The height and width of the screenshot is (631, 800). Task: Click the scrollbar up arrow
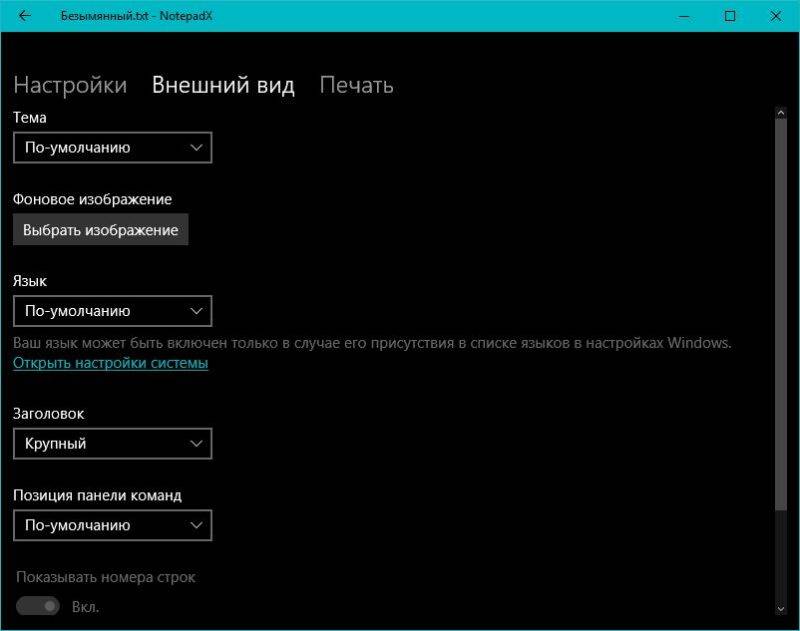781,113
